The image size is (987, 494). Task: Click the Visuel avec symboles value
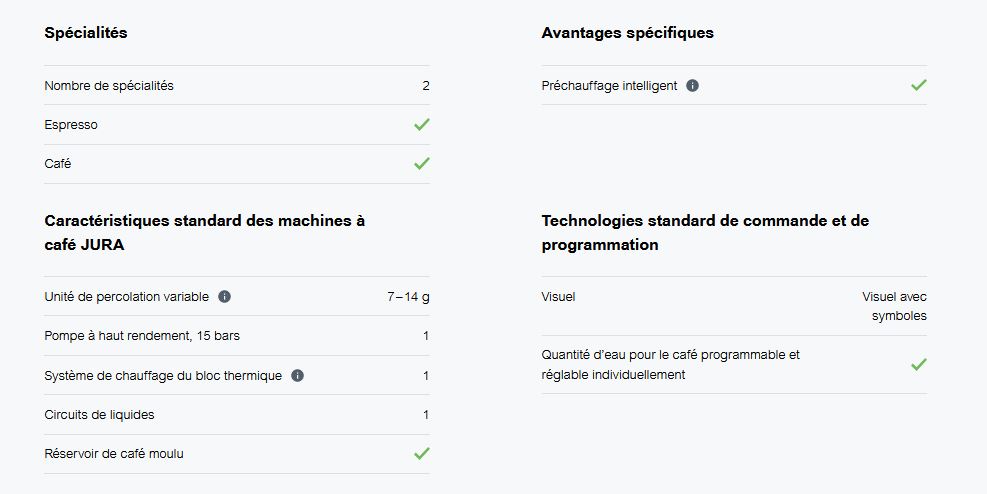[894, 306]
